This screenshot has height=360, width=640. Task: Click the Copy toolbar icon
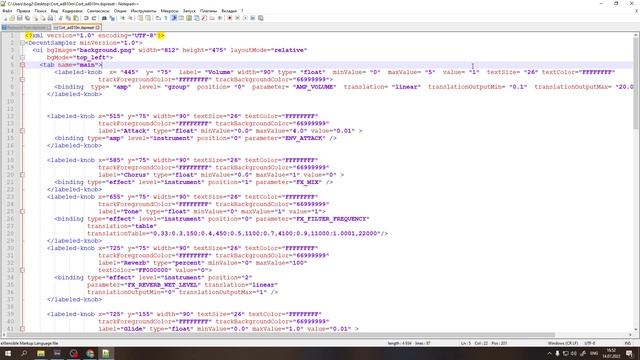tap(68, 18)
